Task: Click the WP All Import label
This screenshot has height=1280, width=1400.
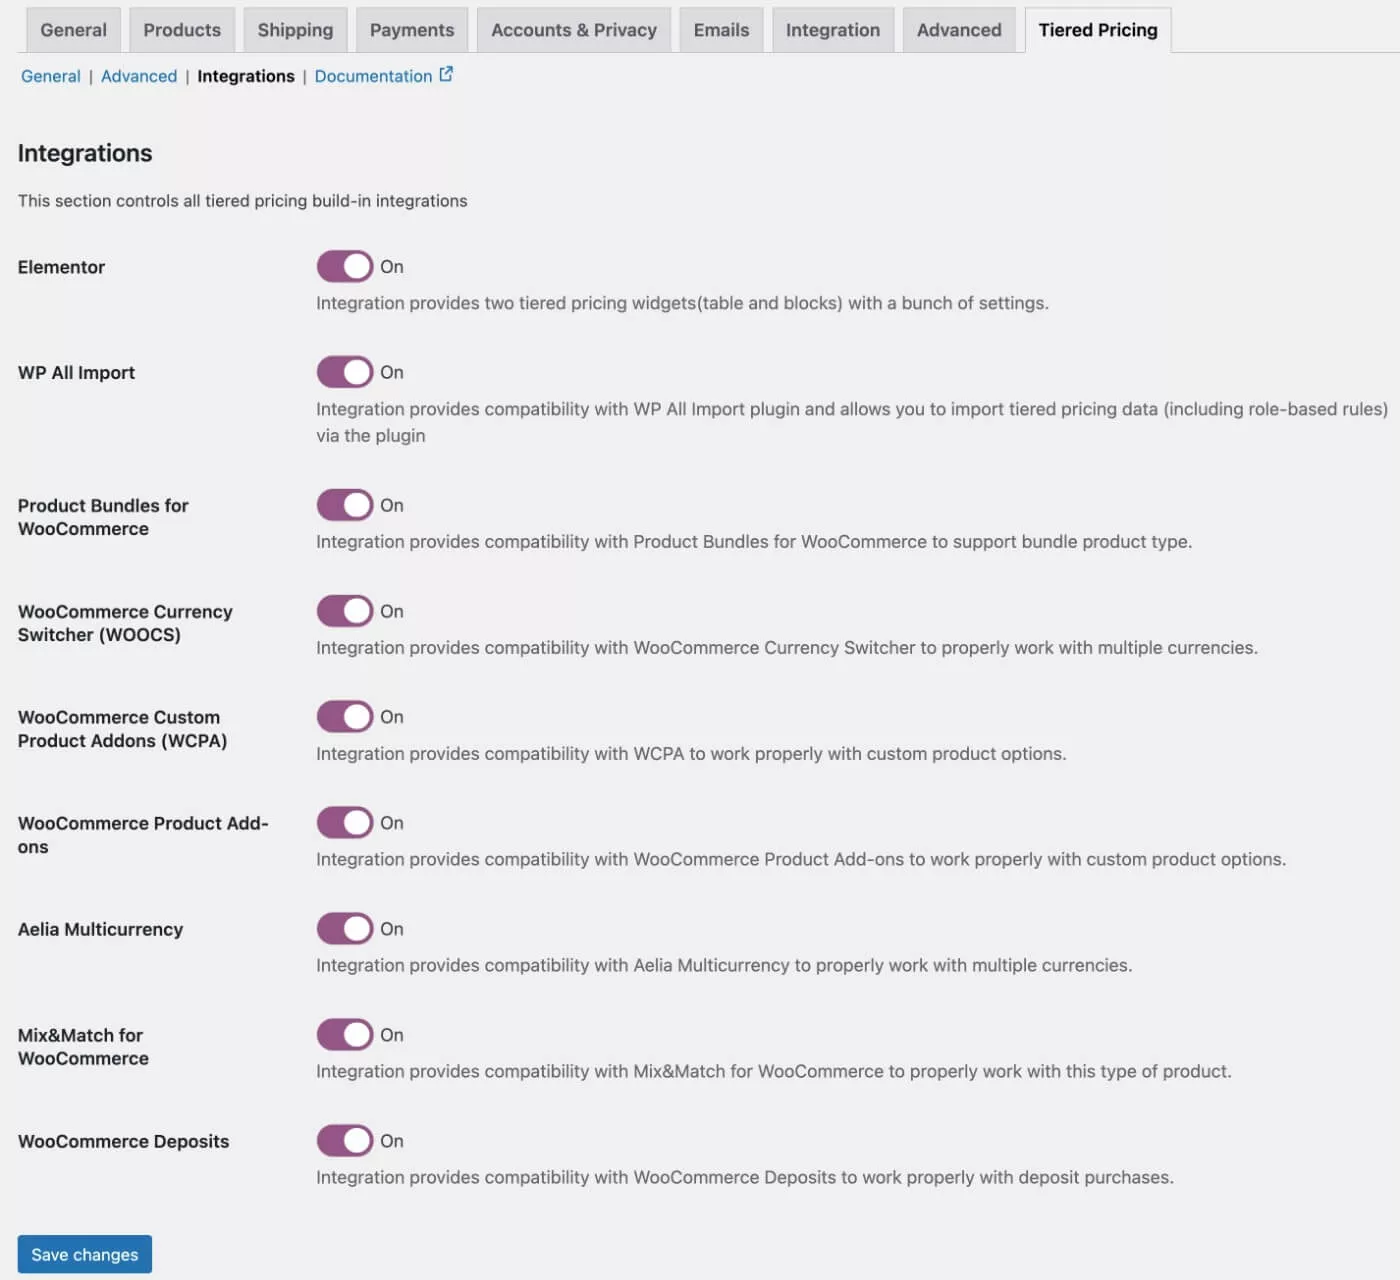Action: 76,373
